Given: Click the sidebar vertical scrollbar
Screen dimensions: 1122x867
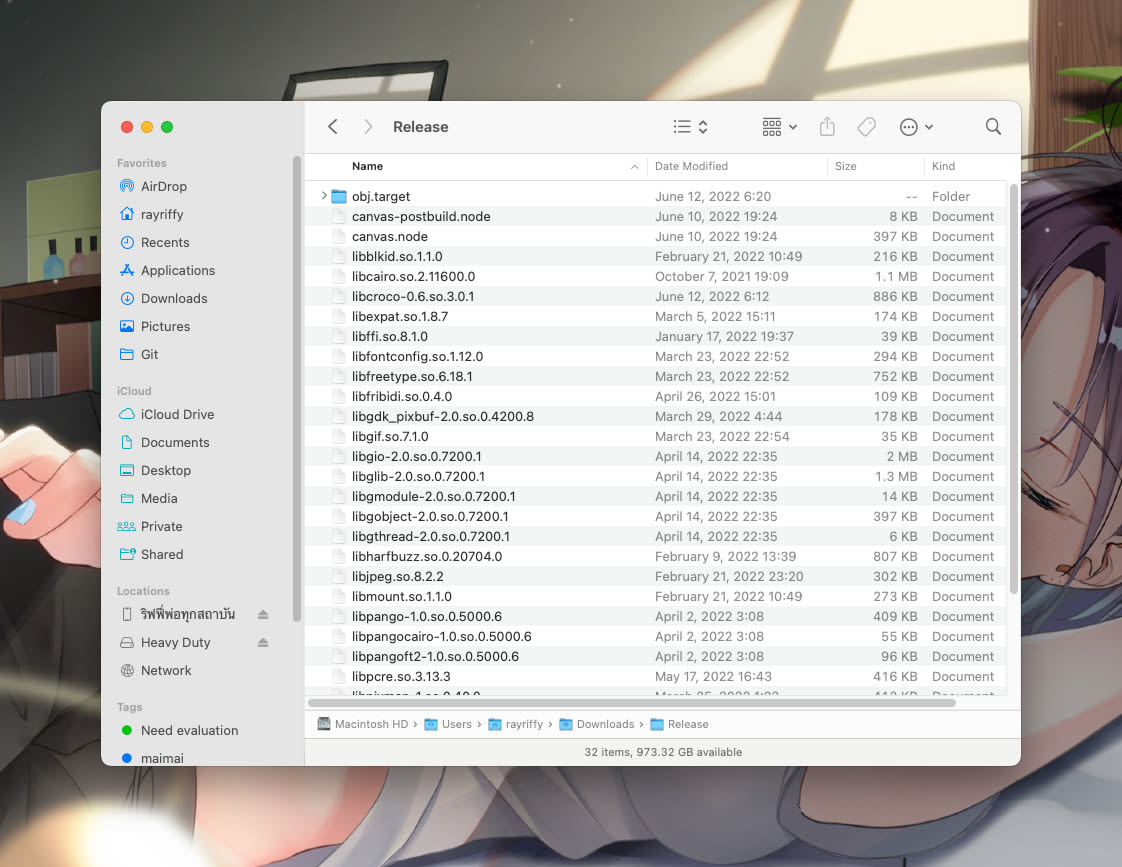Looking at the screenshot, I should coord(296,388).
